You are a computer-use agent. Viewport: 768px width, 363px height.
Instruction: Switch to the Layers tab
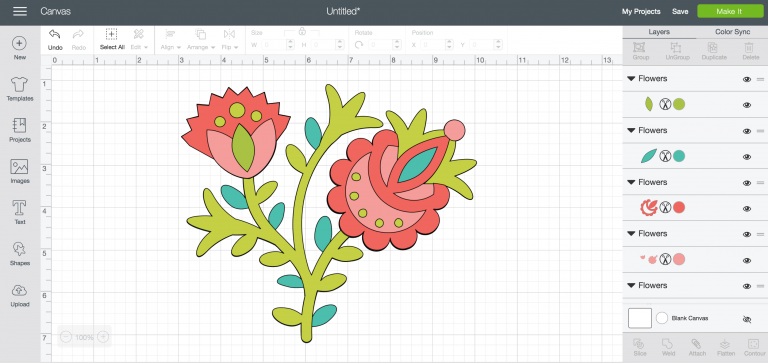(659, 32)
